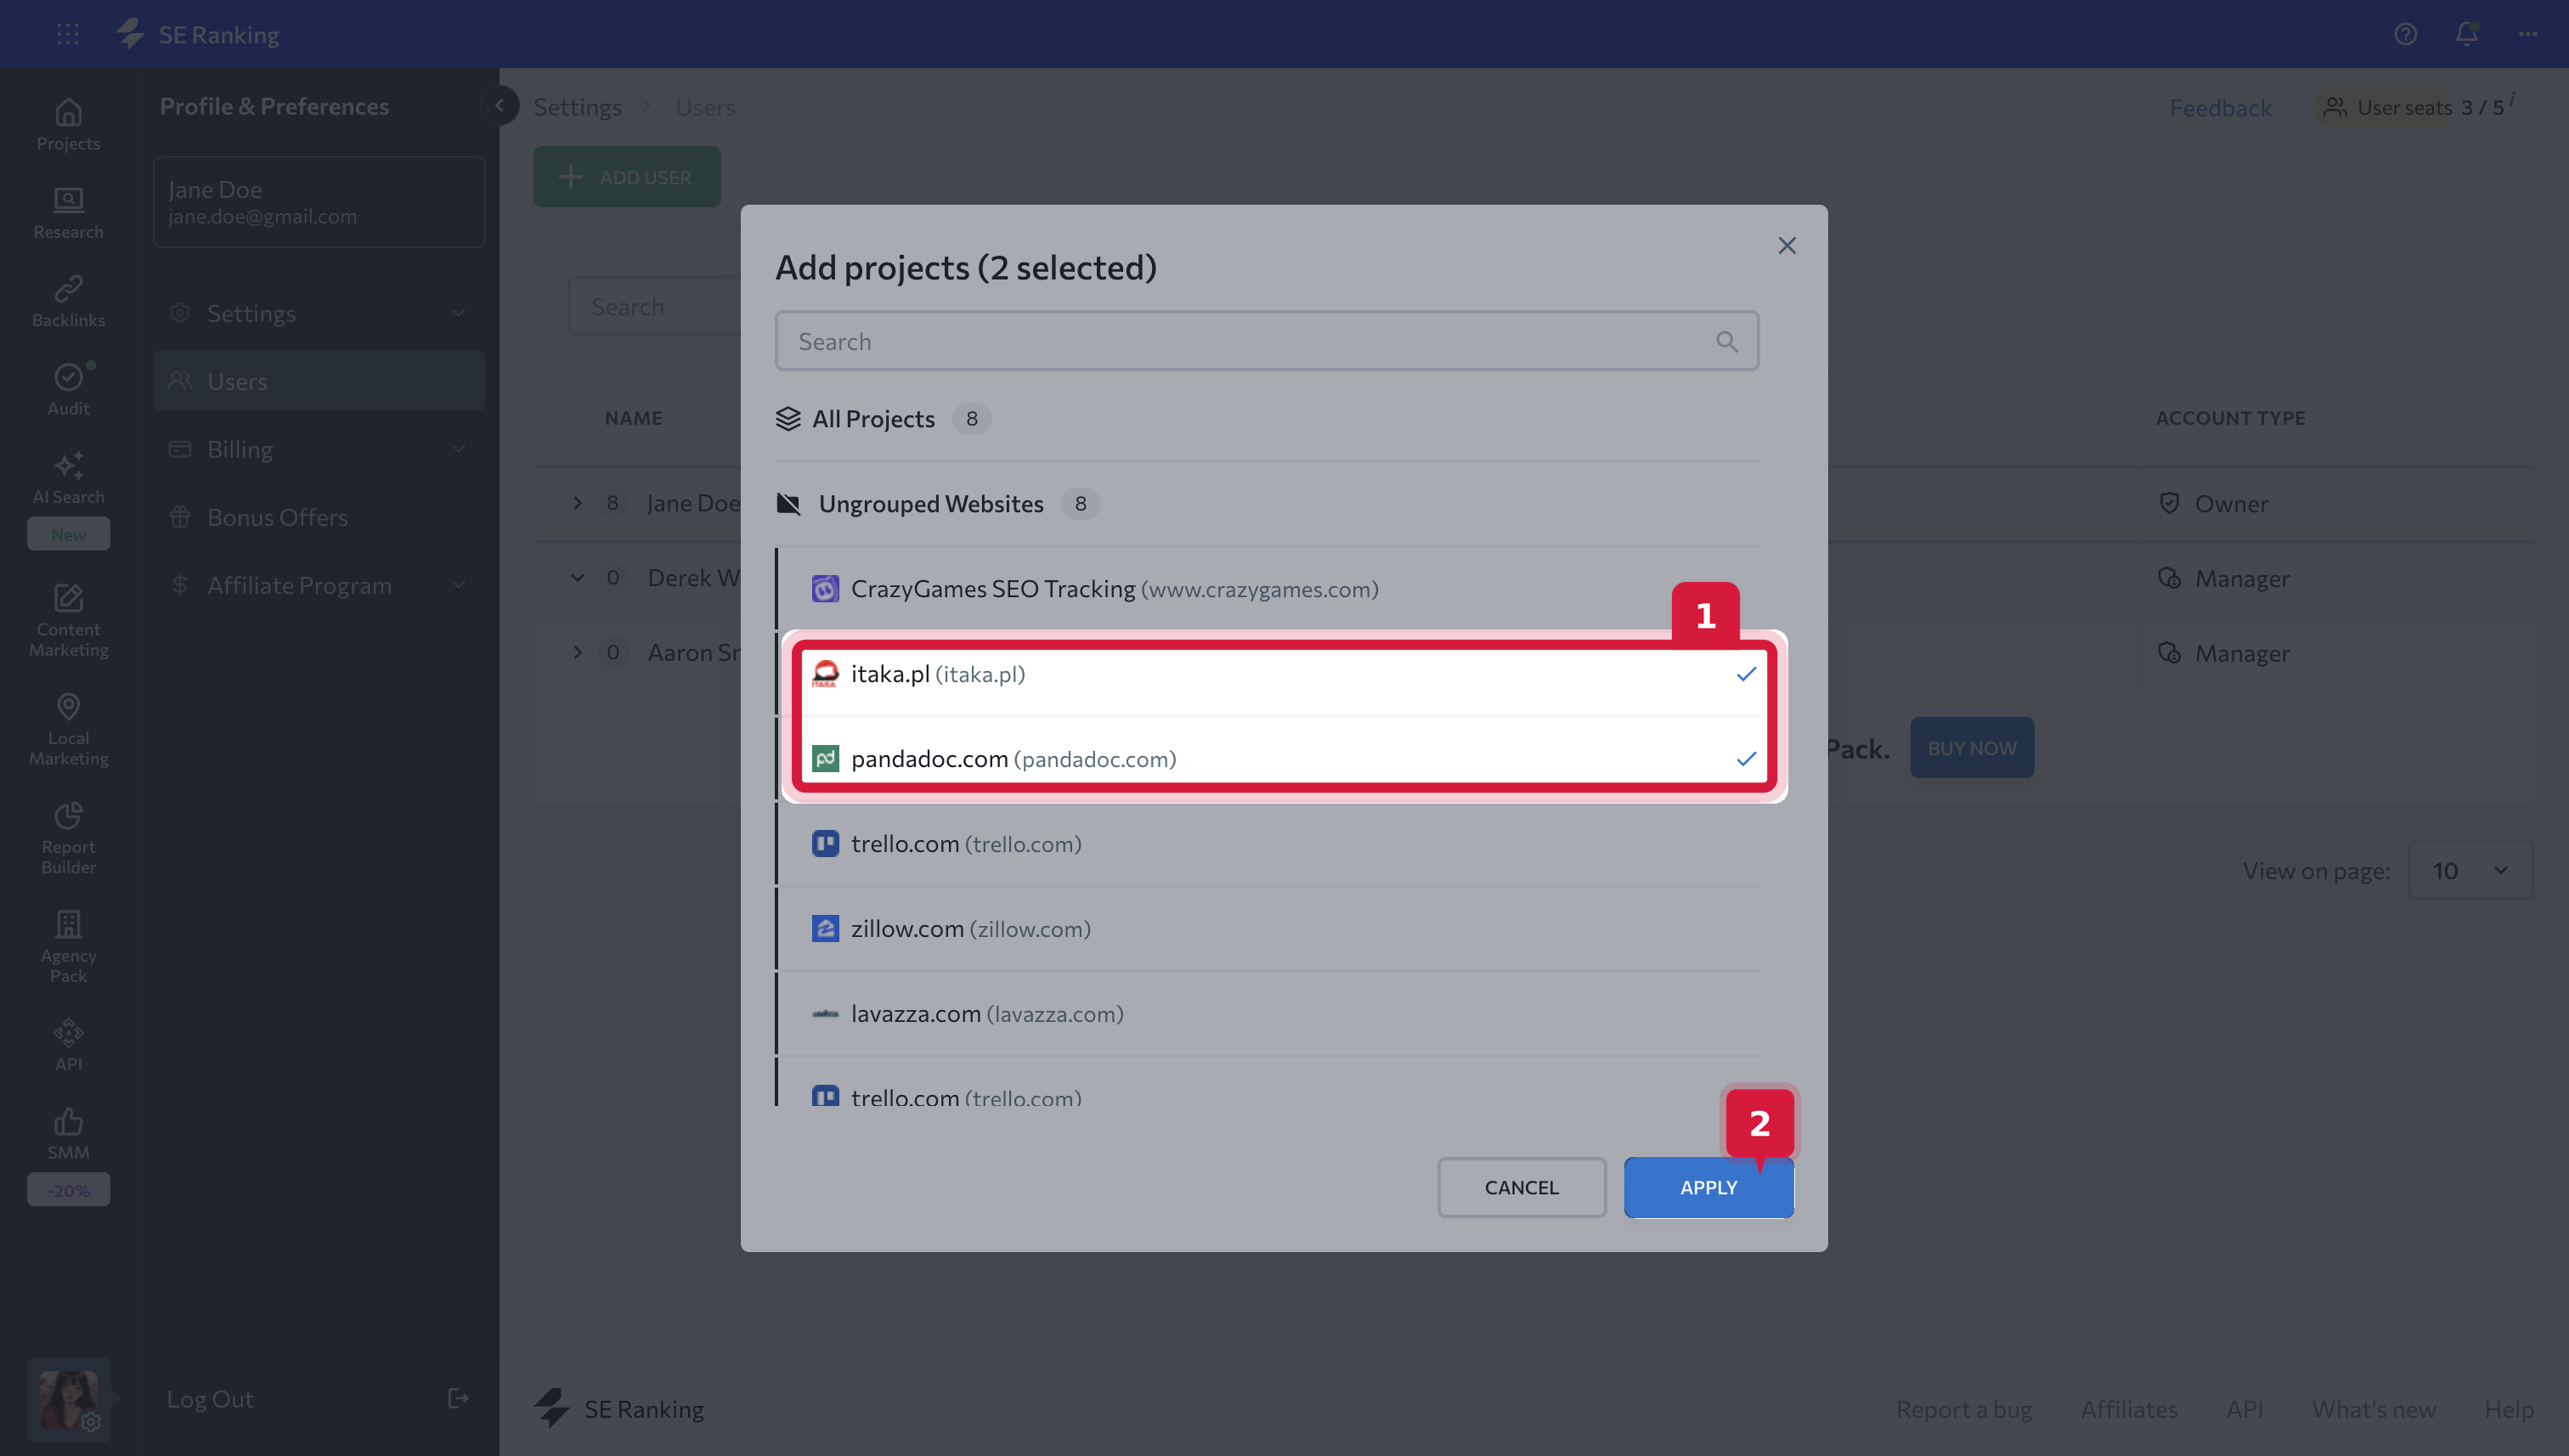
Task: Open the Content Marketing sidebar icon
Action: coord(68,620)
